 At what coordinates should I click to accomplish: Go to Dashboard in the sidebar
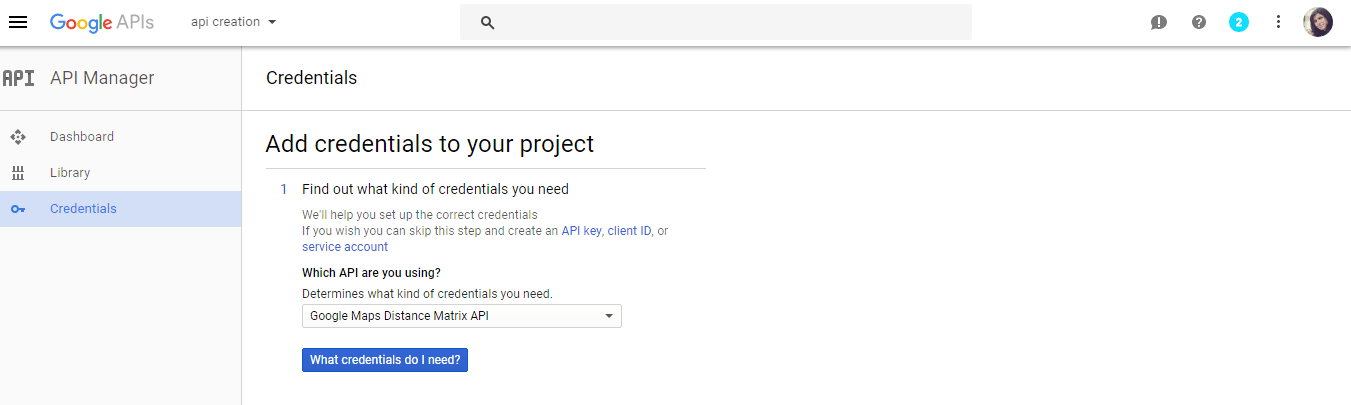82,137
